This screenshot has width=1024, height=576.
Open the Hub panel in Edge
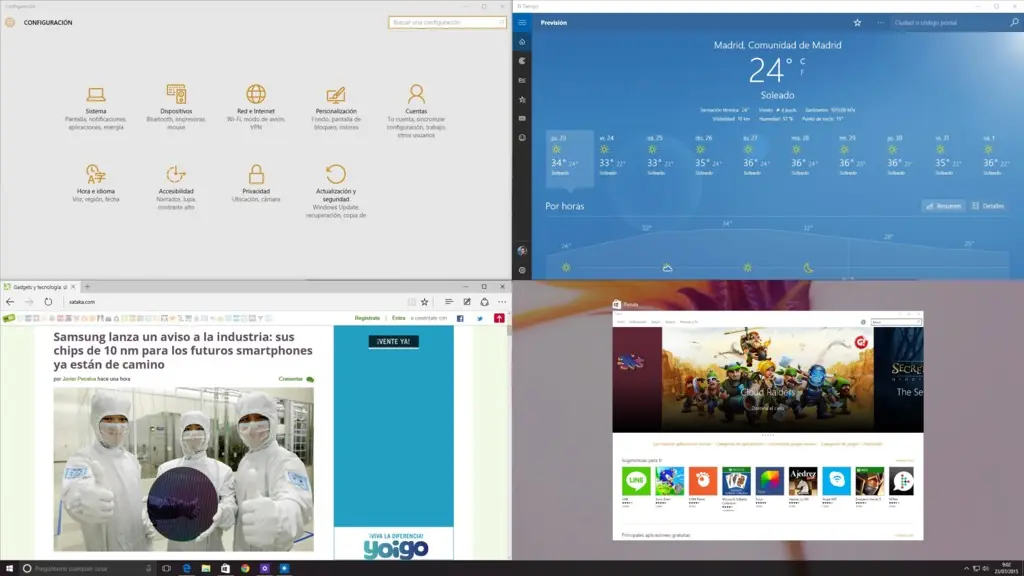click(x=448, y=301)
